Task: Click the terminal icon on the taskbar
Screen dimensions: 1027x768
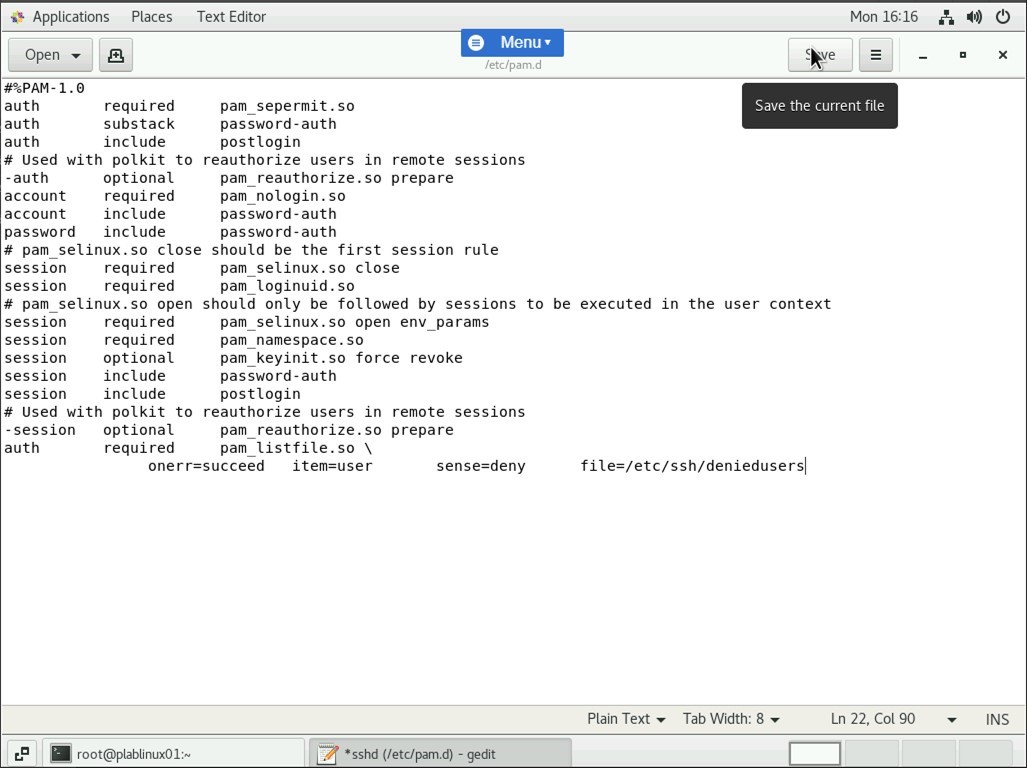Action: click(x=62, y=753)
